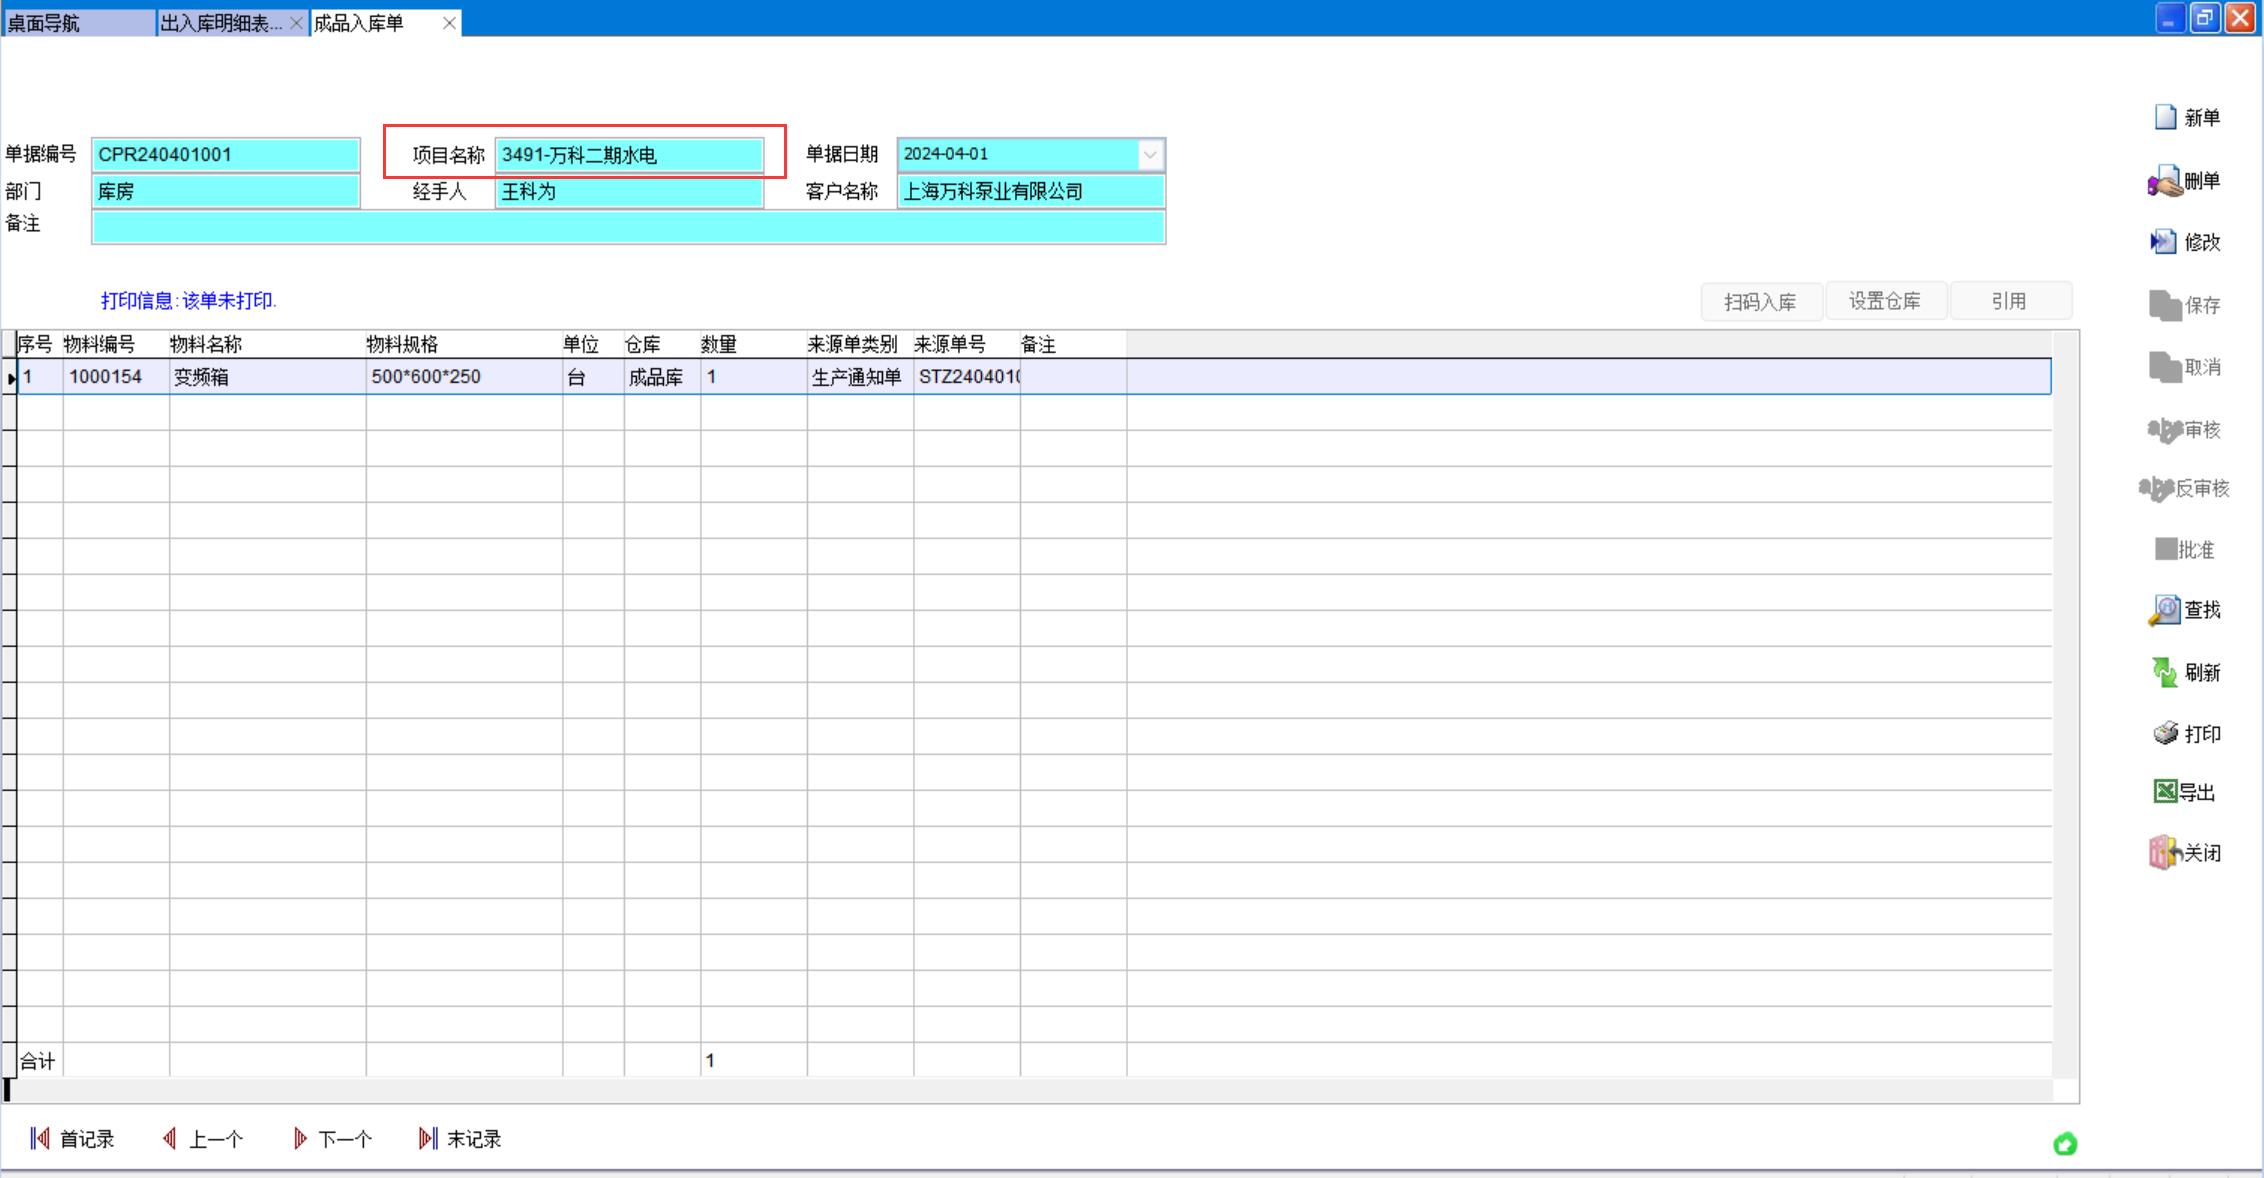Click the 项目名称 project name field
This screenshot has height=1178, width=2264.
(x=628, y=155)
